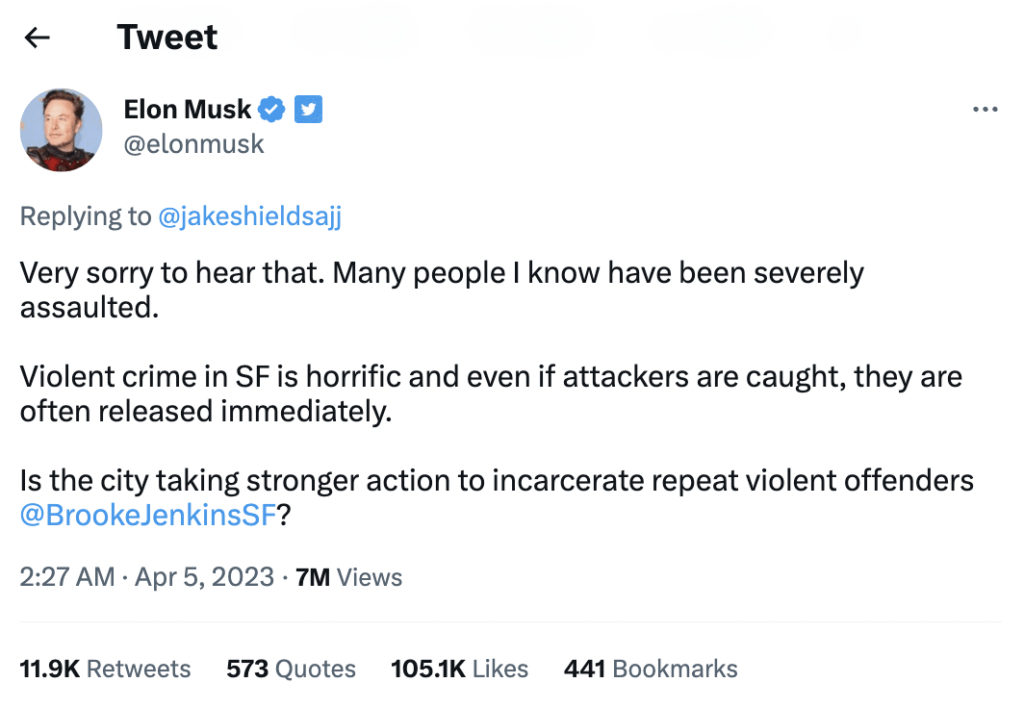The width and height of the screenshot is (1024, 708).
Task: Click the blue verified checkmark badge
Action: [273, 109]
